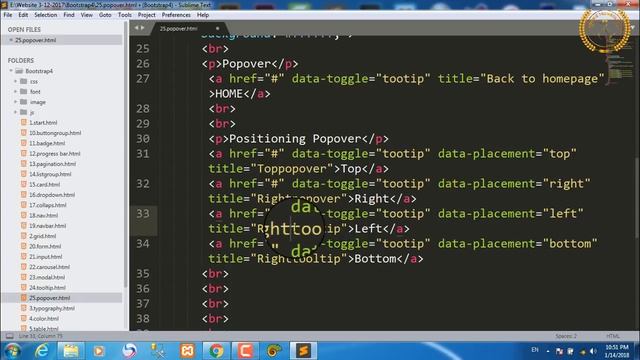Image resolution: width=640 pixels, height=360 pixels.
Task: Open the Goto menu
Action: point(105,15)
